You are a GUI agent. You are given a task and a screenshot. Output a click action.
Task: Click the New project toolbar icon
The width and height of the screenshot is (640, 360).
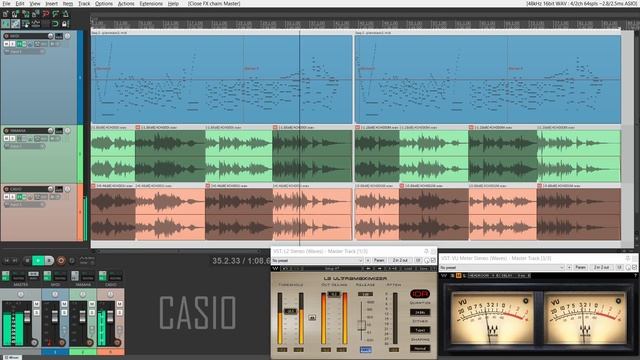click(x=5, y=13)
